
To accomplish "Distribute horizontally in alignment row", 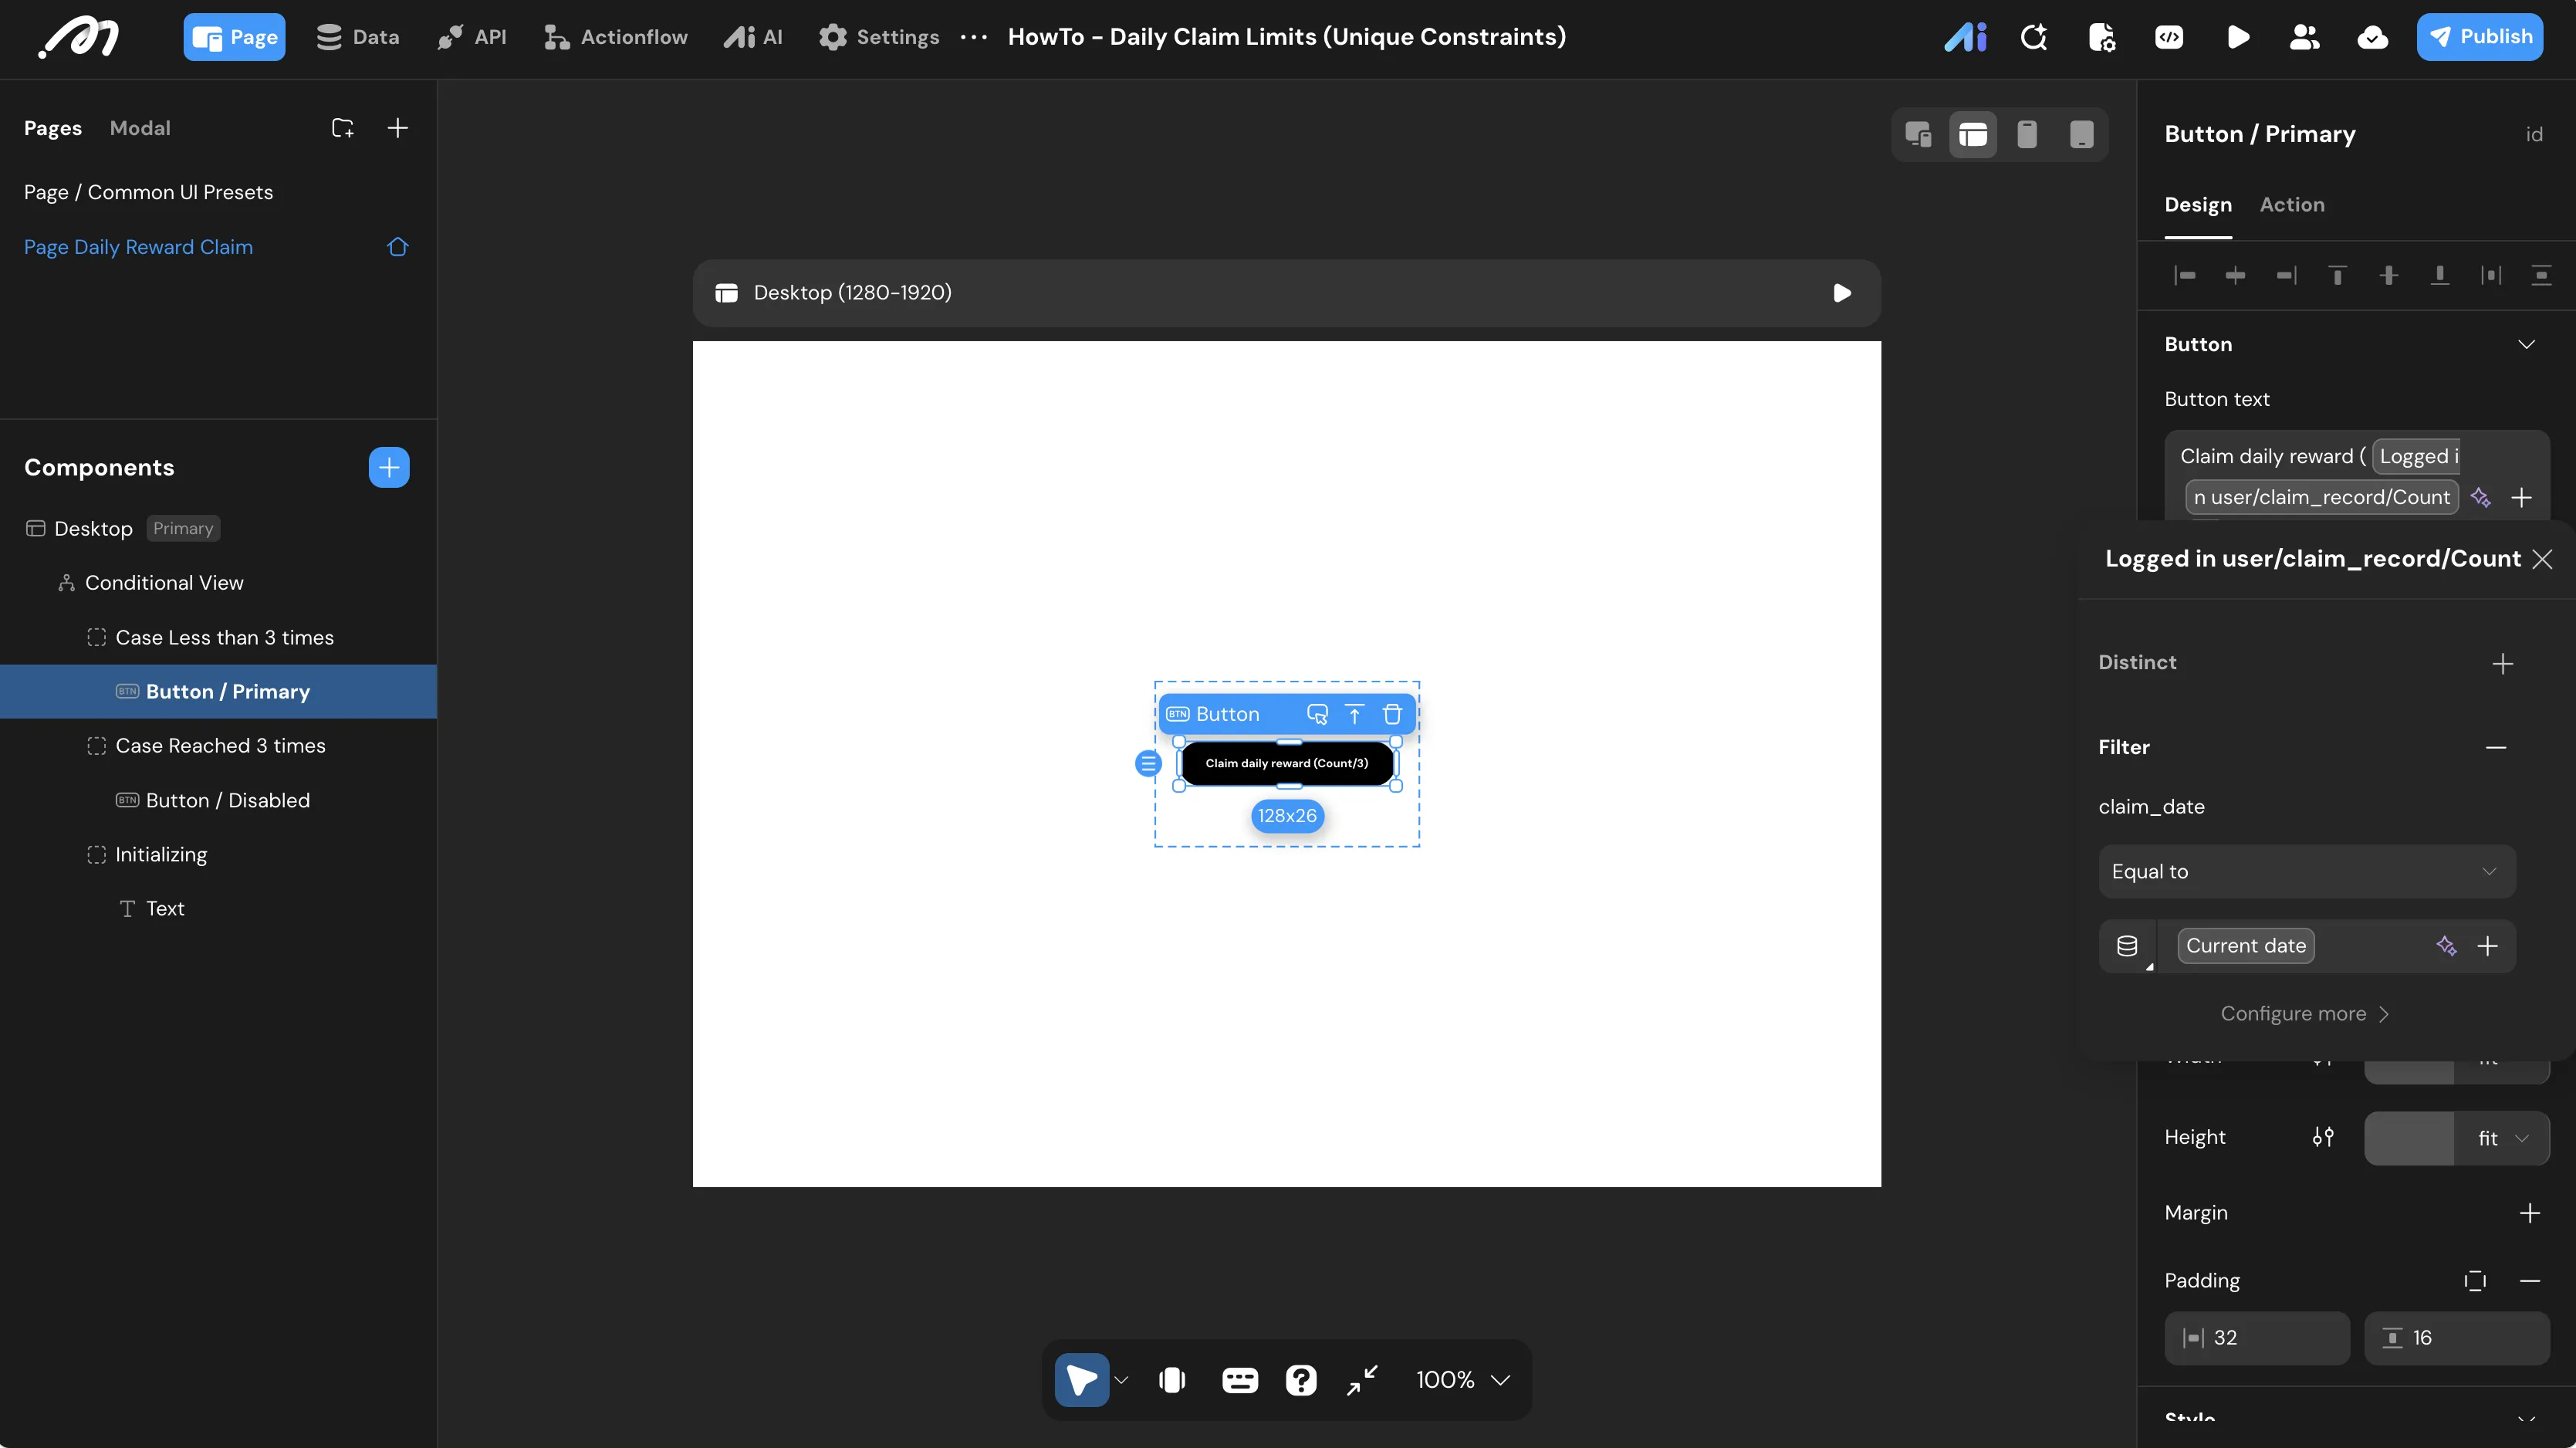I will click(2491, 275).
